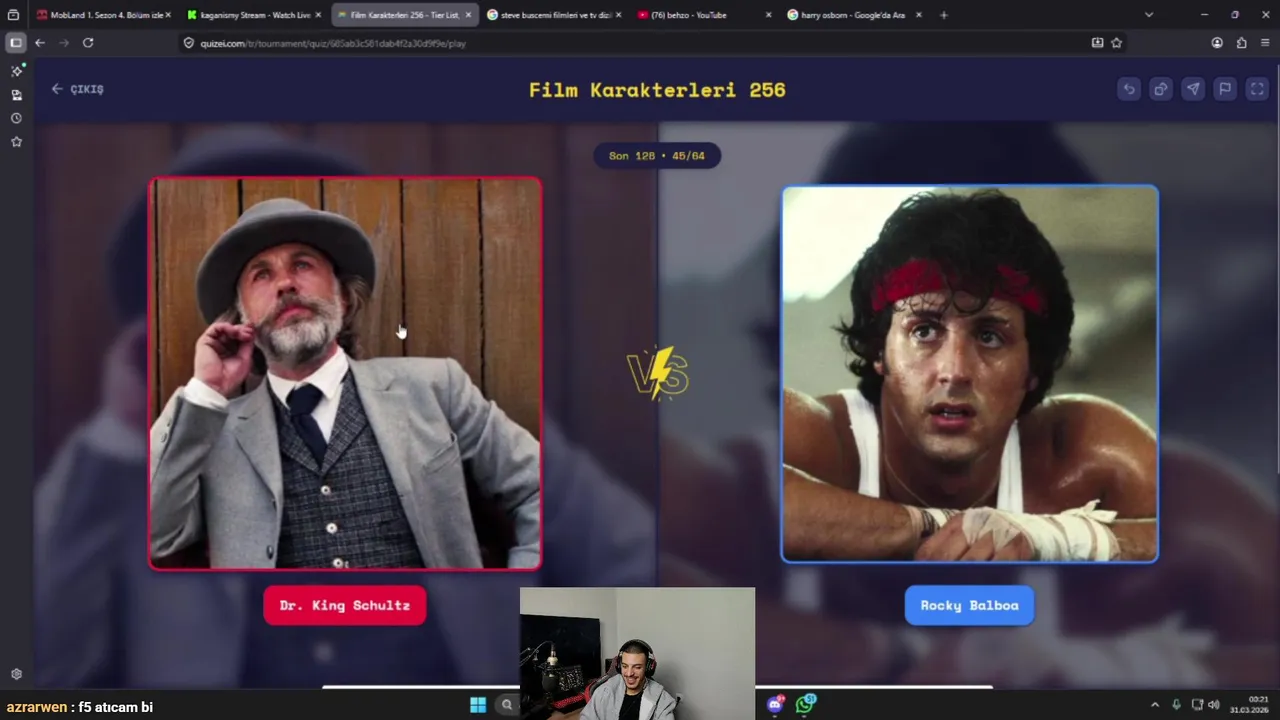Screen dimensions: 1280x720
Task: Switch to steve buscemi filmleri tab
Action: point(553,15)
